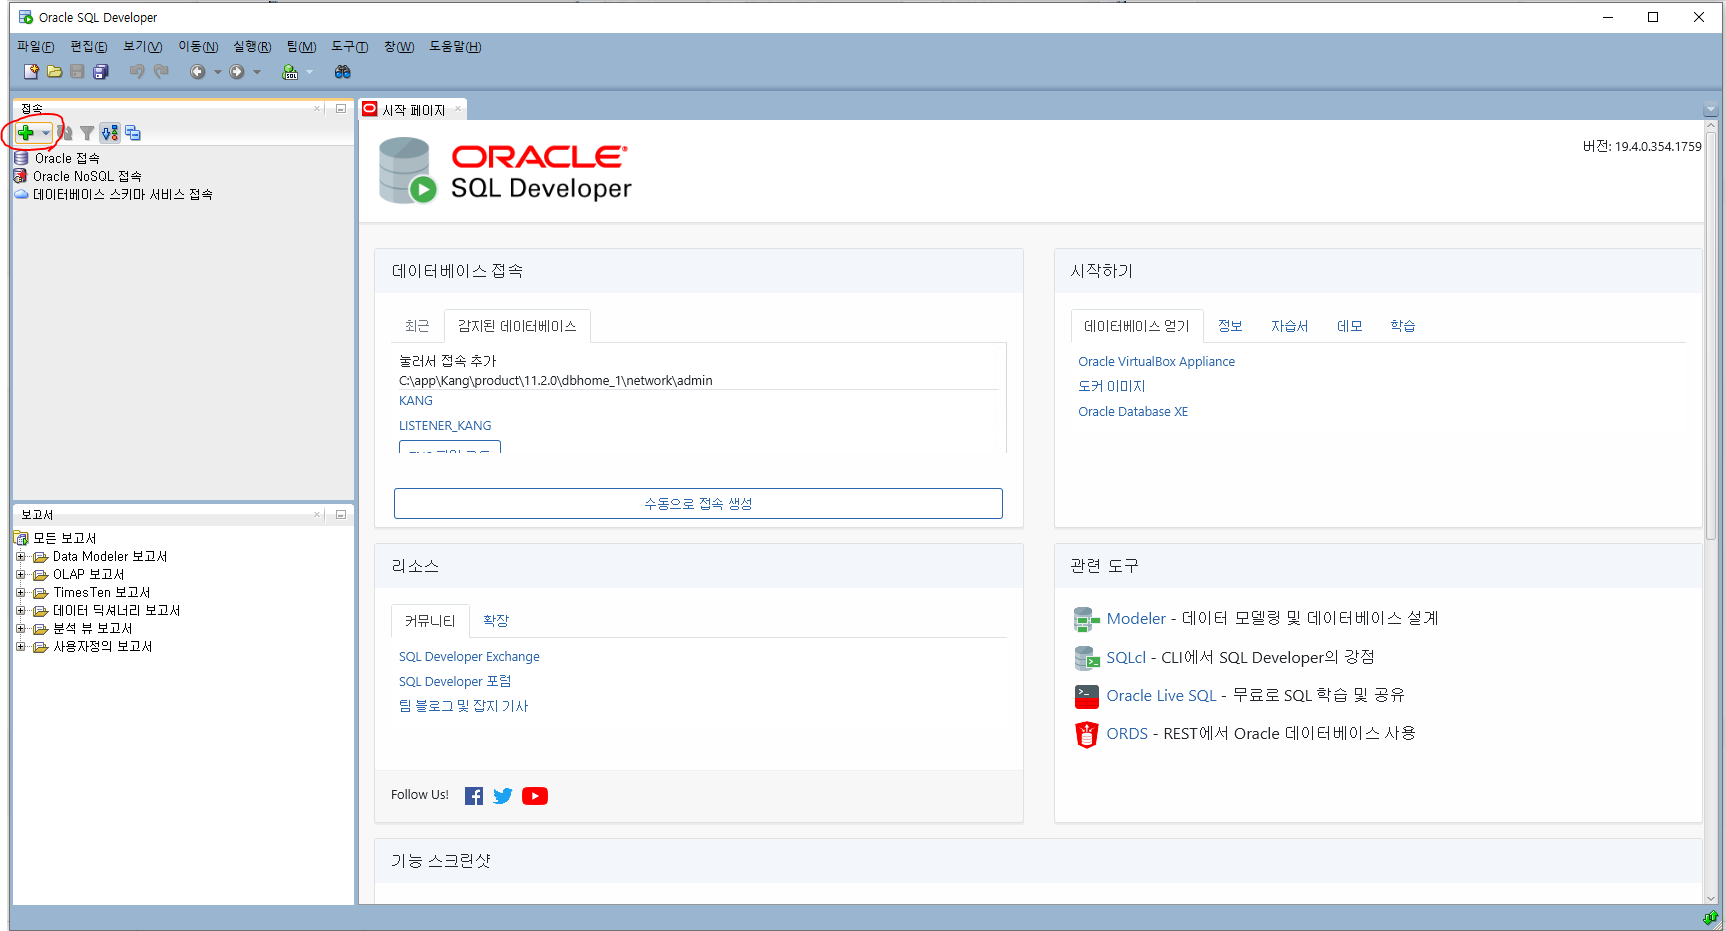Screen dimensions: 1726x931
Task: Click the Open folder toolbar icon
Action: 54,72
